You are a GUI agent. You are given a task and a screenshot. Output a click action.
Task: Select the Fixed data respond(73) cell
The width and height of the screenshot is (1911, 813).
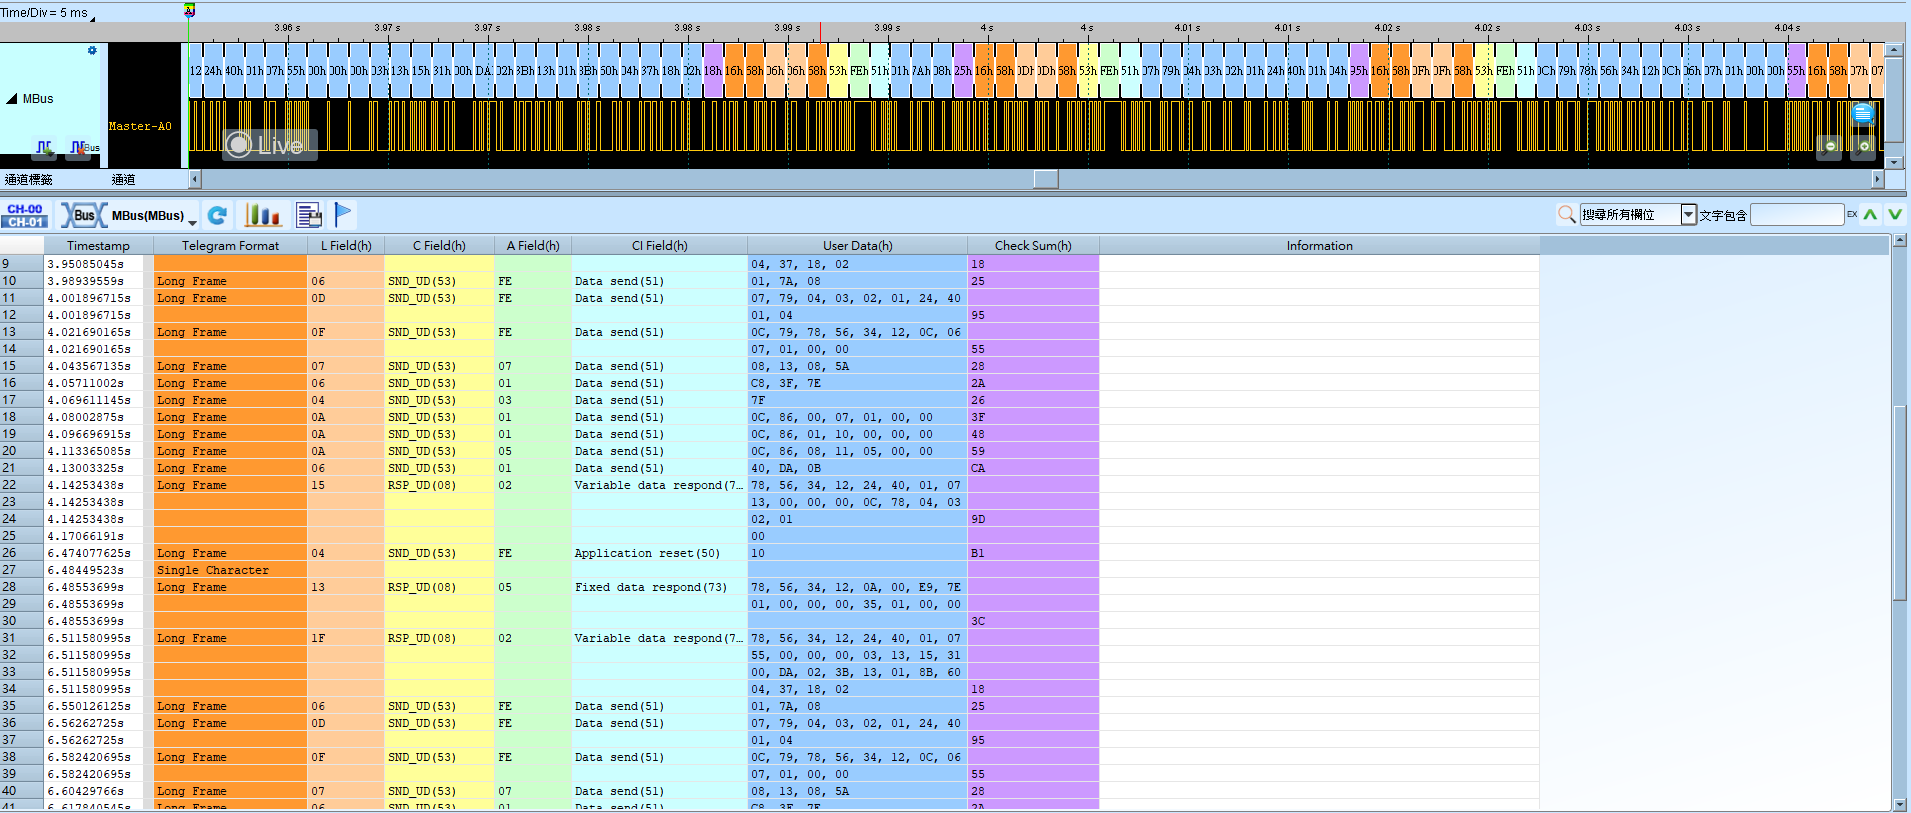point(659,587)
